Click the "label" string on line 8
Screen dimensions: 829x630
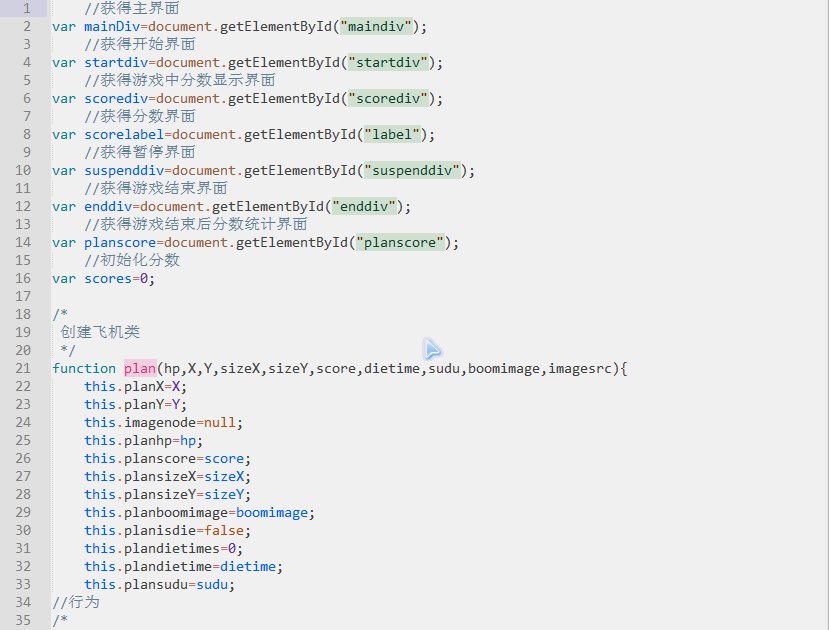coord(392,134)
